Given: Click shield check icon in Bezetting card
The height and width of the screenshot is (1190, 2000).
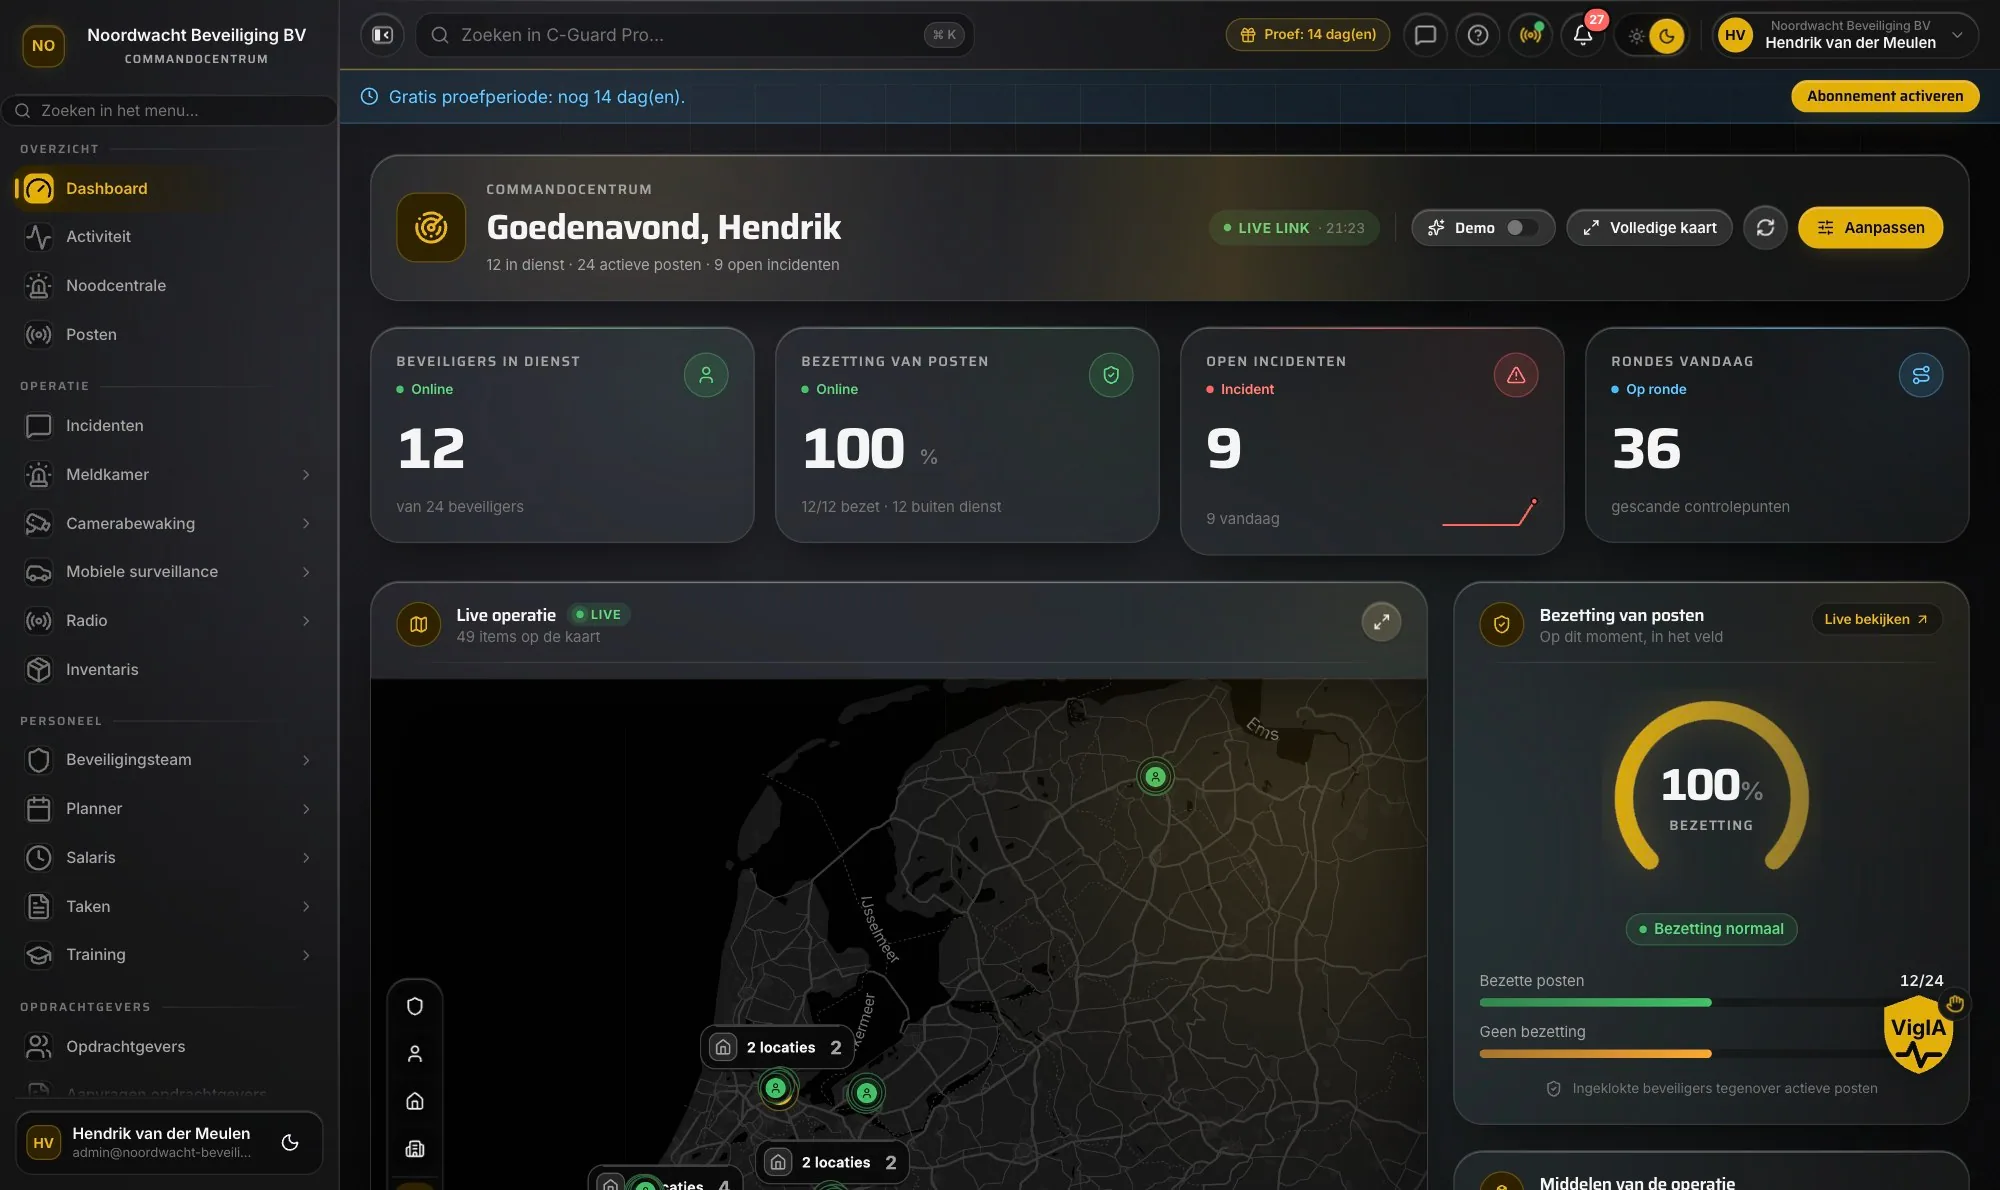Looking at the screenshot, I should 1111,375.
